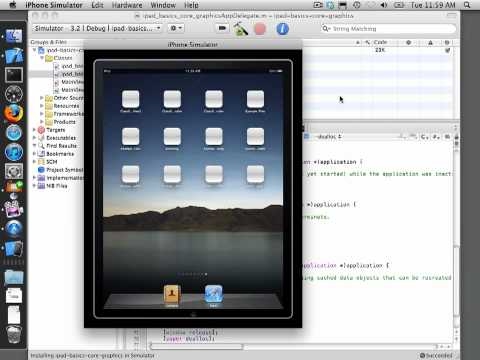Click the Tue 11:59 AM clock
Screen dimensions: 480x360
(x=433, y=5)
